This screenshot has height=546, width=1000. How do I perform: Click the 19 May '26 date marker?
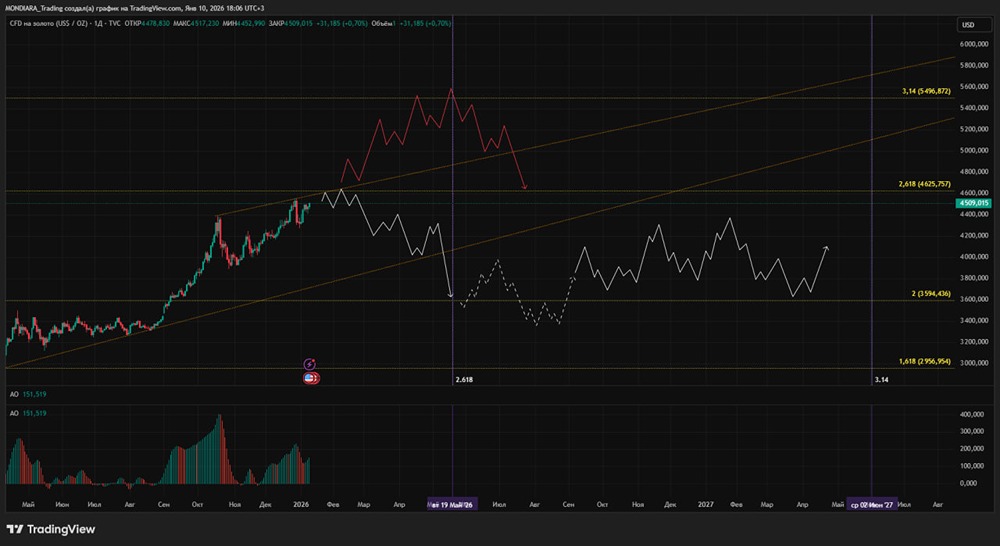point(452,505)
